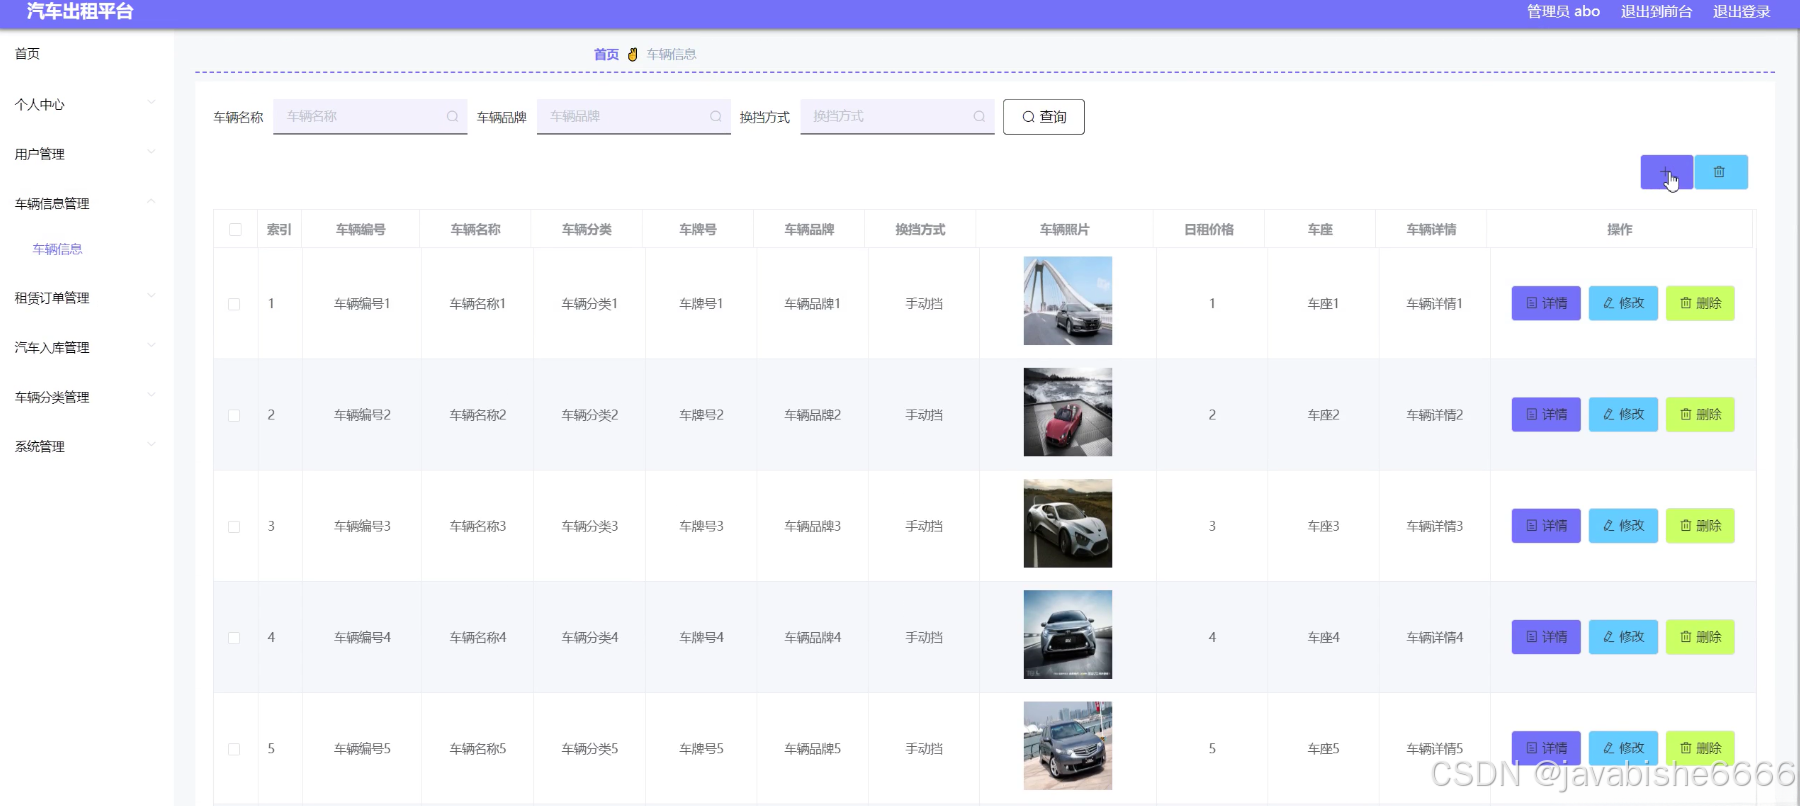This screenshot has width=1800, height=806.
Task: Focus the 车辆名称 search input
Action: click(370, 116)
